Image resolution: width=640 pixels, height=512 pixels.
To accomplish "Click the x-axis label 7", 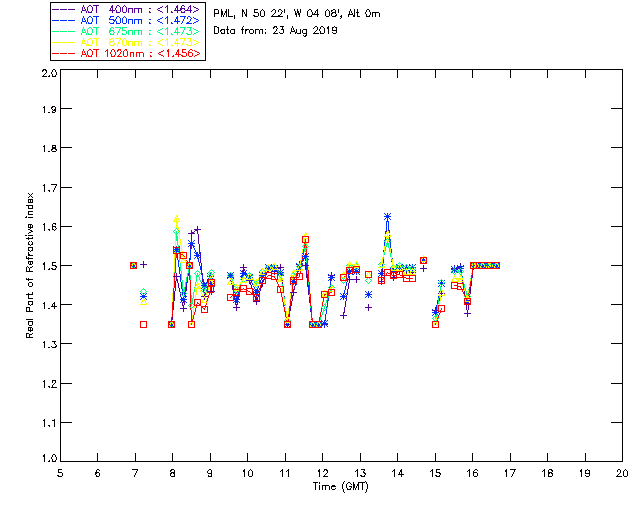I will click(x=135, y=473).
